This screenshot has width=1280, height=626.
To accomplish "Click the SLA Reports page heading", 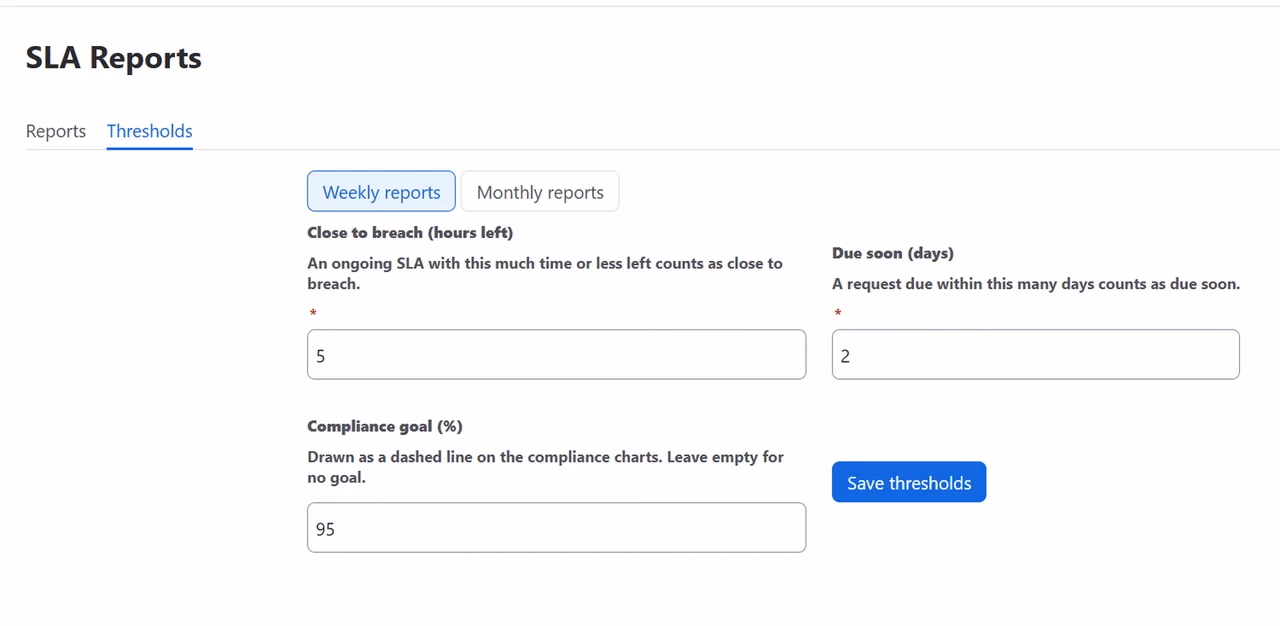I will [114, 58].
